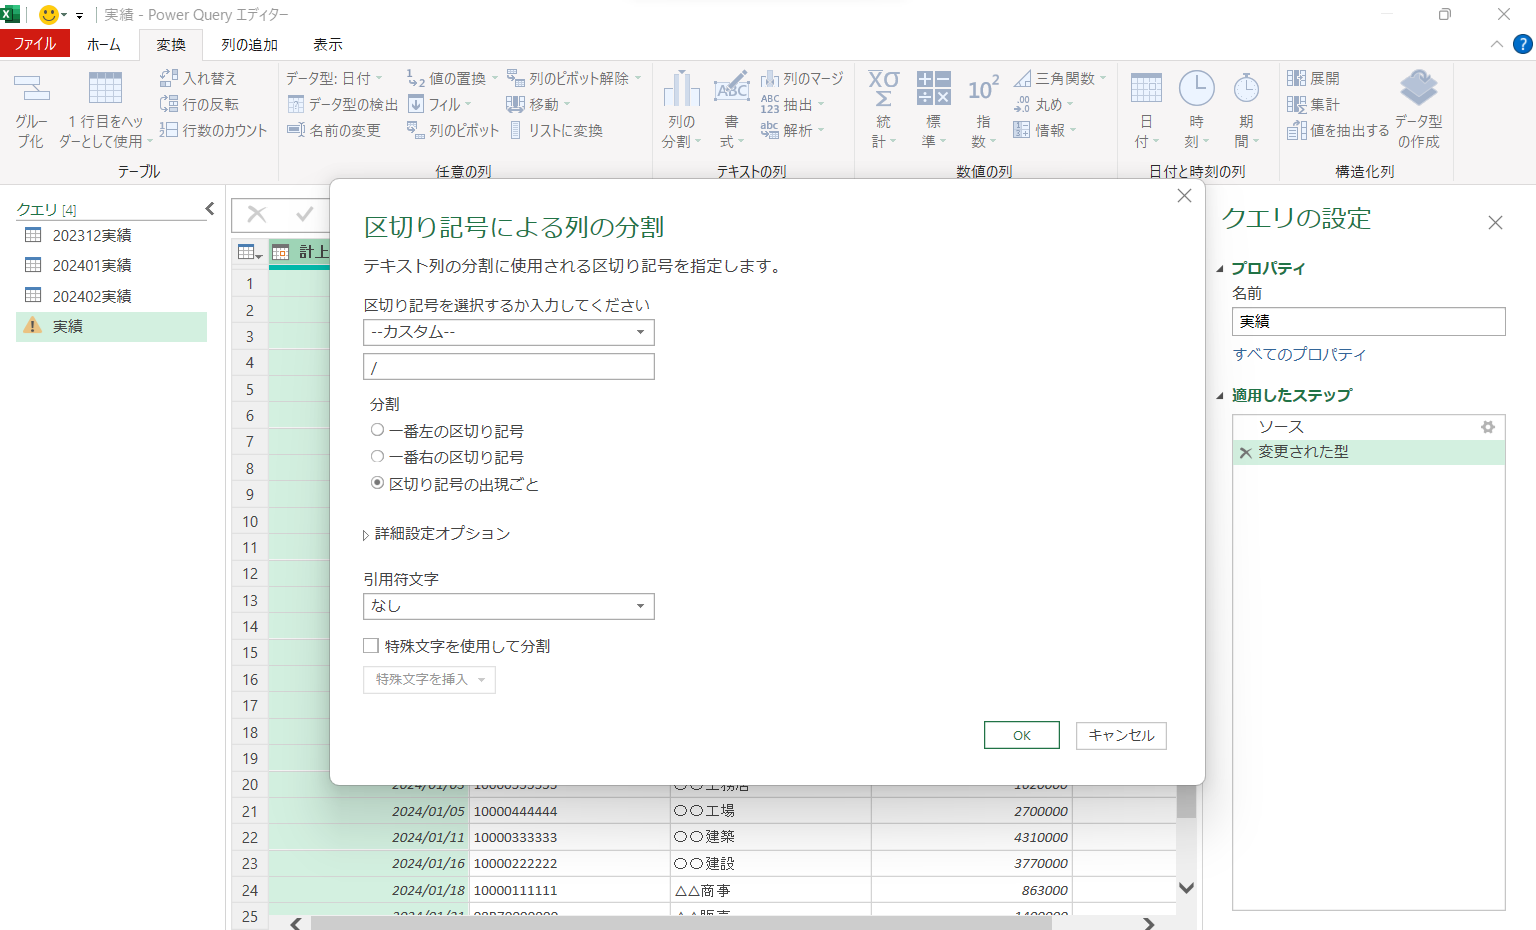This screenshot has width=1536, height=930.
Task: Select the 一番左の区切り記号 radio button
Action: [377, 430]
